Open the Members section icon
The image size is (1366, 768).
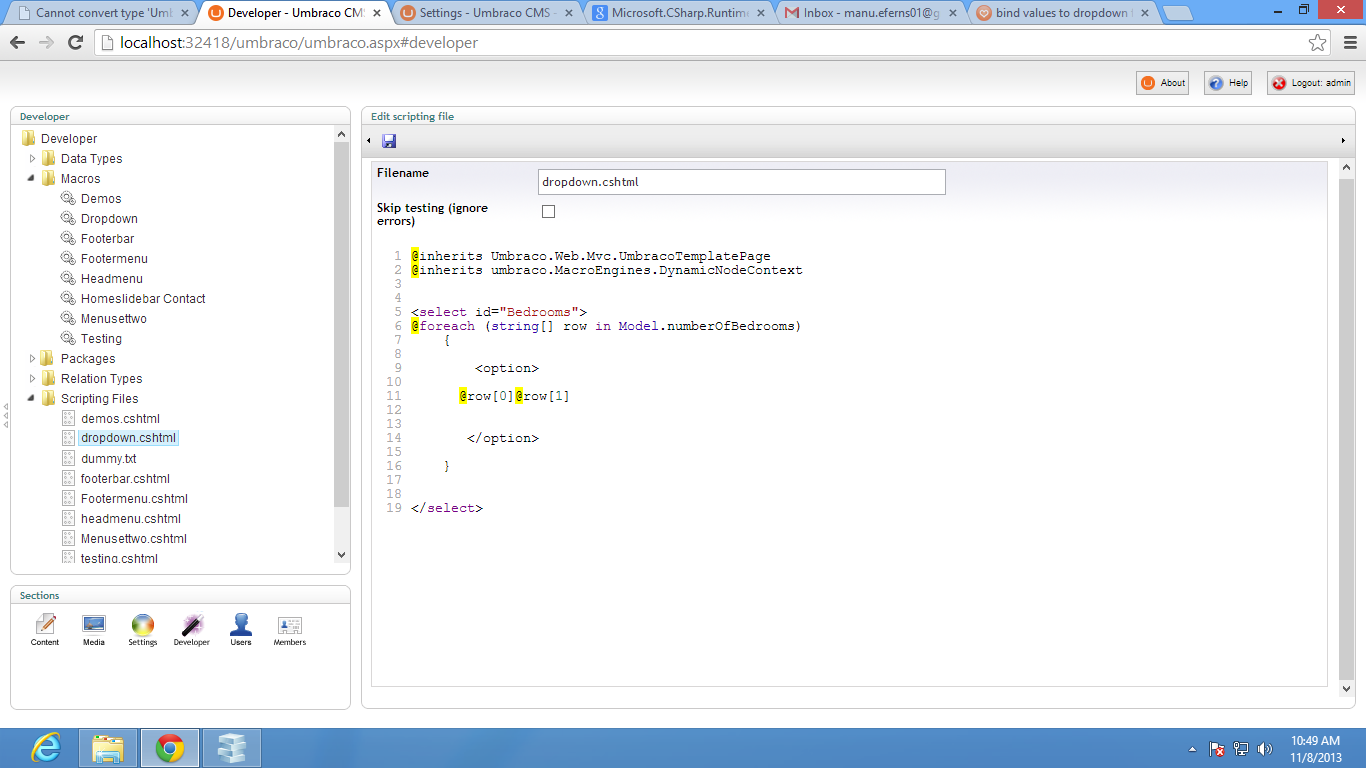tap(290, 630)
